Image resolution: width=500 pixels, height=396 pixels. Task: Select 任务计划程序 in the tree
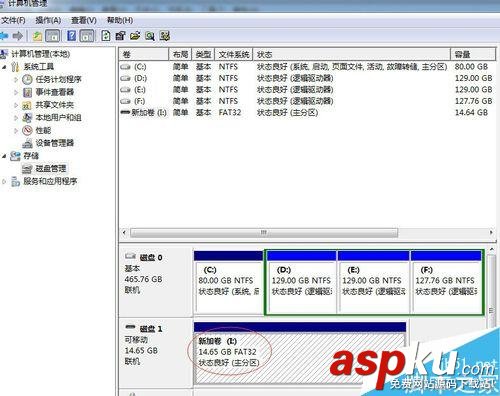pos(58,79)
